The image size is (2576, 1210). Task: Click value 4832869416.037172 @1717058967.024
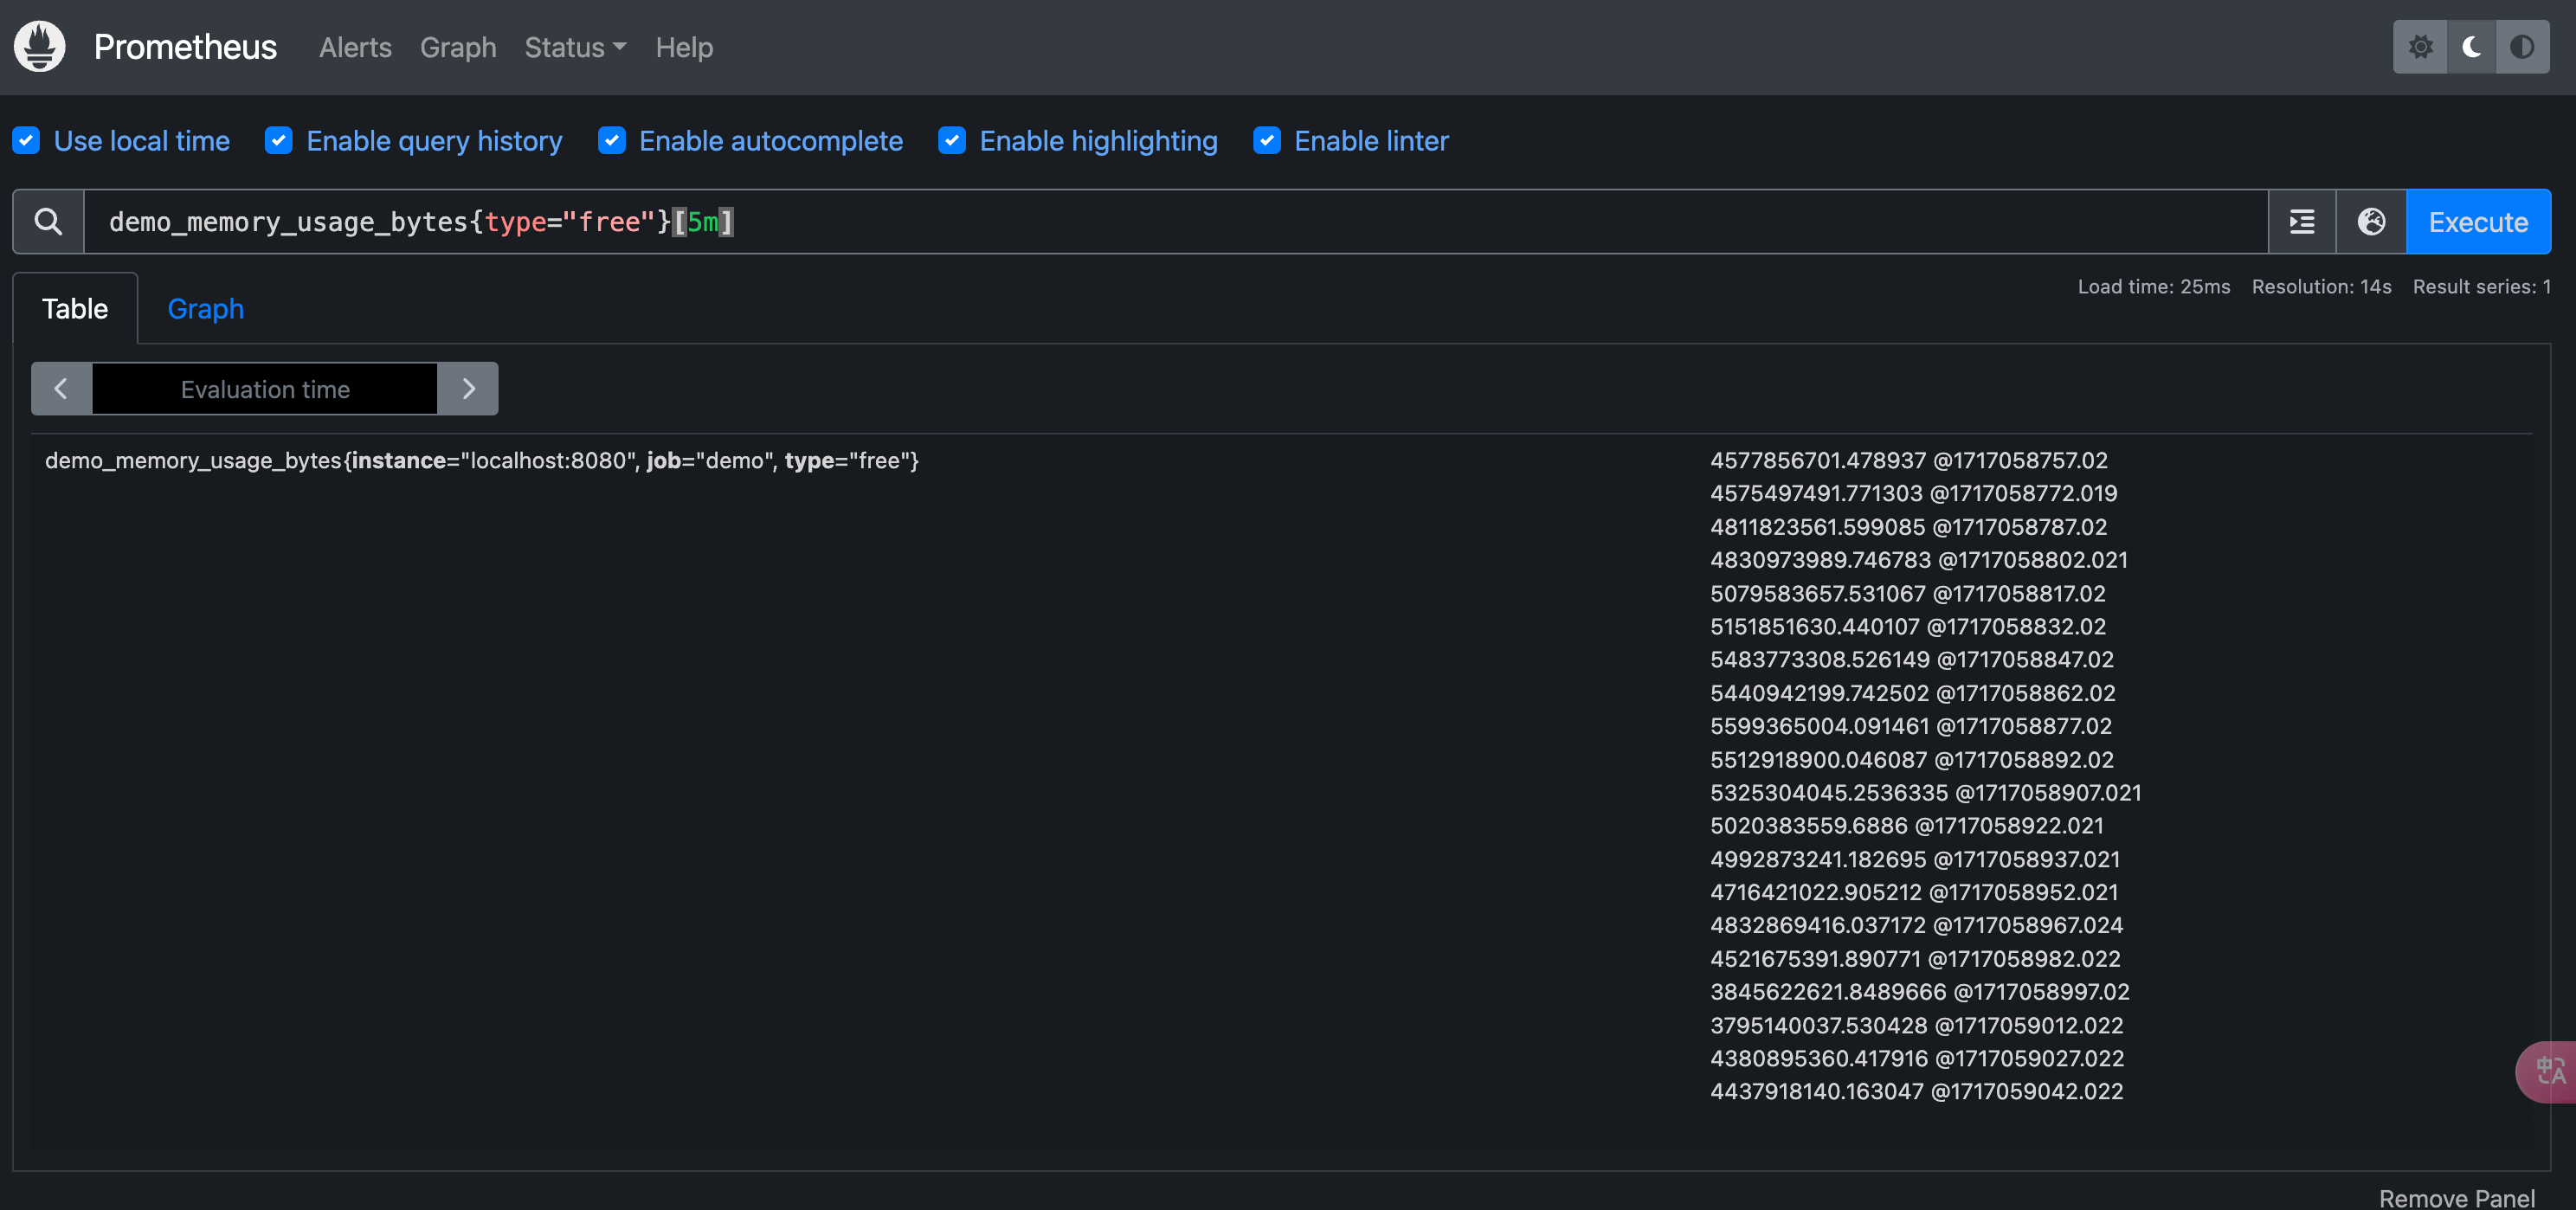pos(1916,925)
